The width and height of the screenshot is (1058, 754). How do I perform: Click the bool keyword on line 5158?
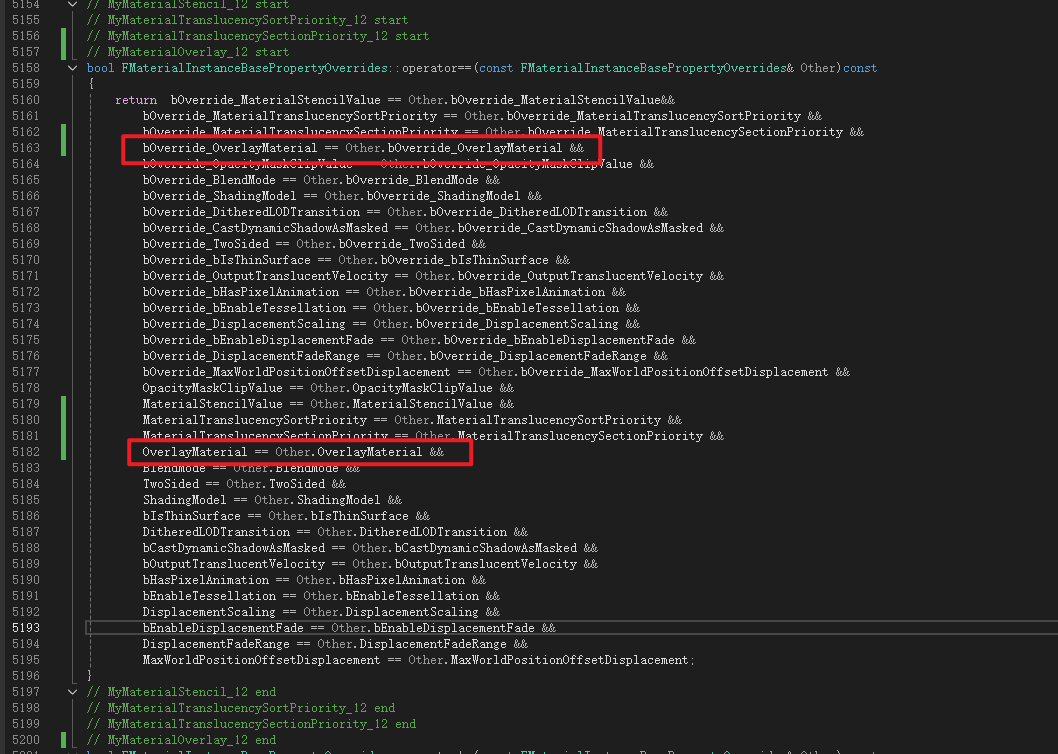pyautogui.click(x=100, y=68)
